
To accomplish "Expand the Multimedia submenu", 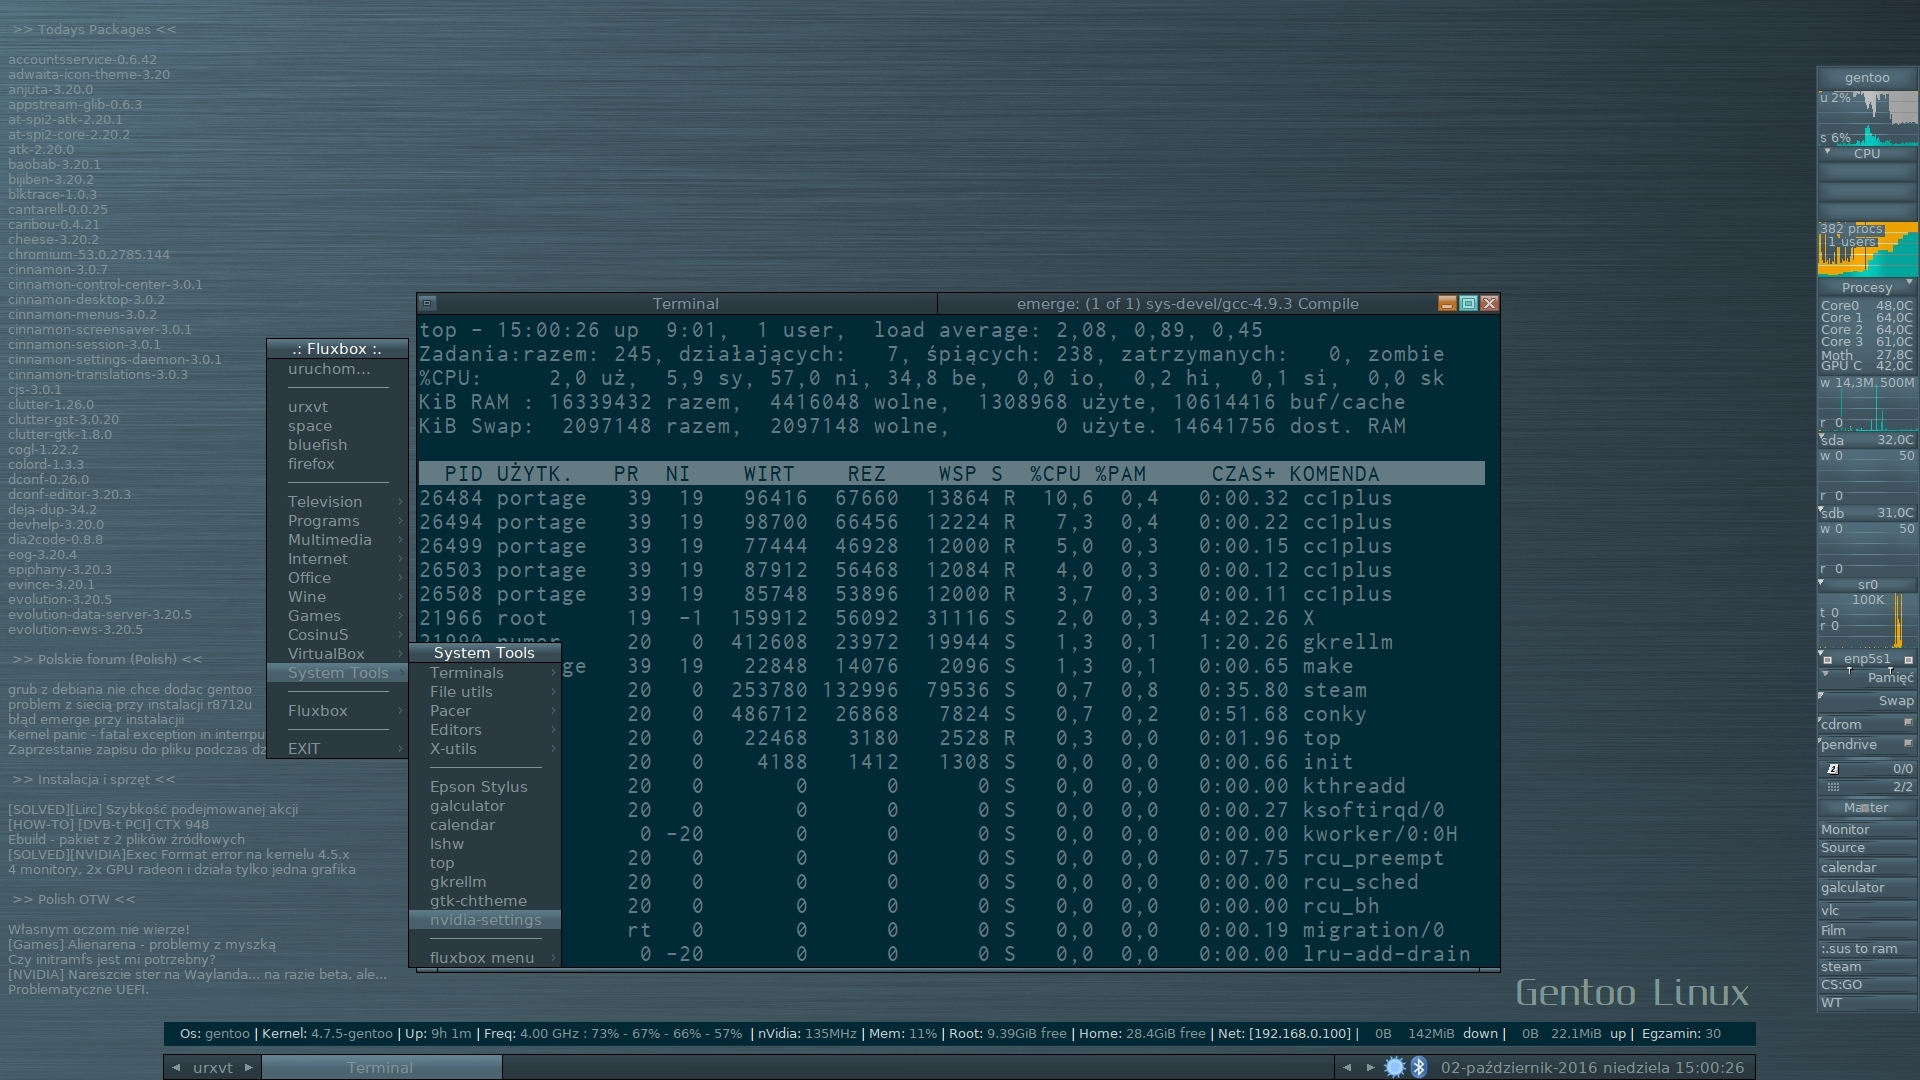I will coord(338,540).
